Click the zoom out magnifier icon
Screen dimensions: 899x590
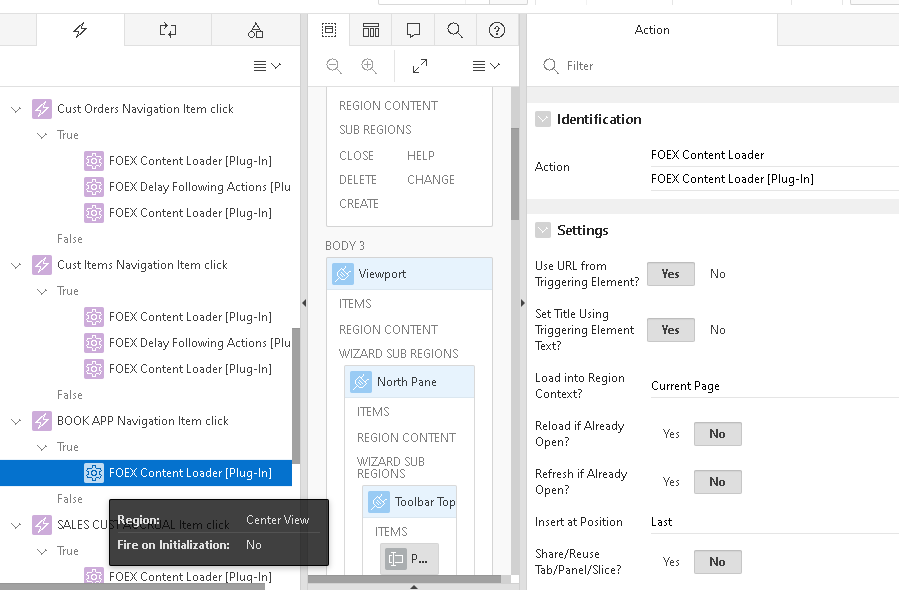pyautogui.click(x=334, y=66)
